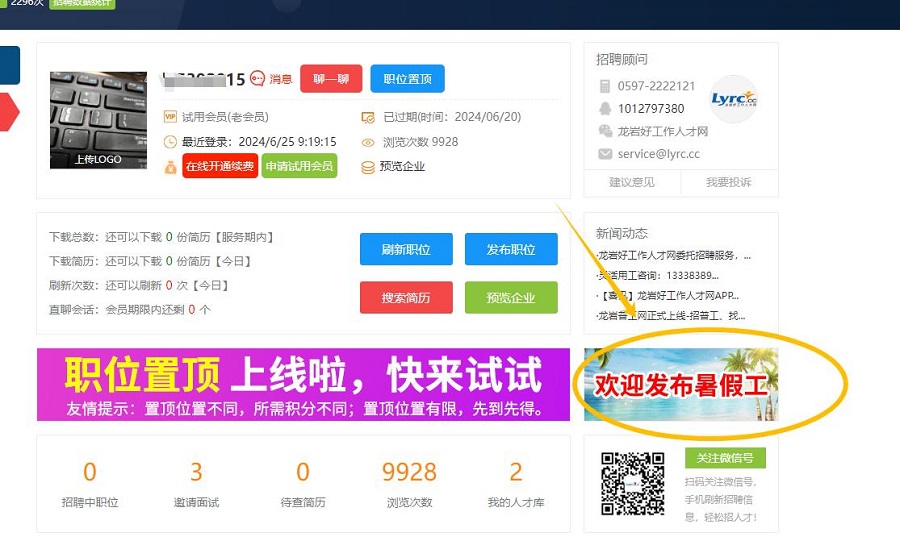Screen dimensions: 900x541
Task: Click the 消息 message bubble icon
Action: coord(258,79)
